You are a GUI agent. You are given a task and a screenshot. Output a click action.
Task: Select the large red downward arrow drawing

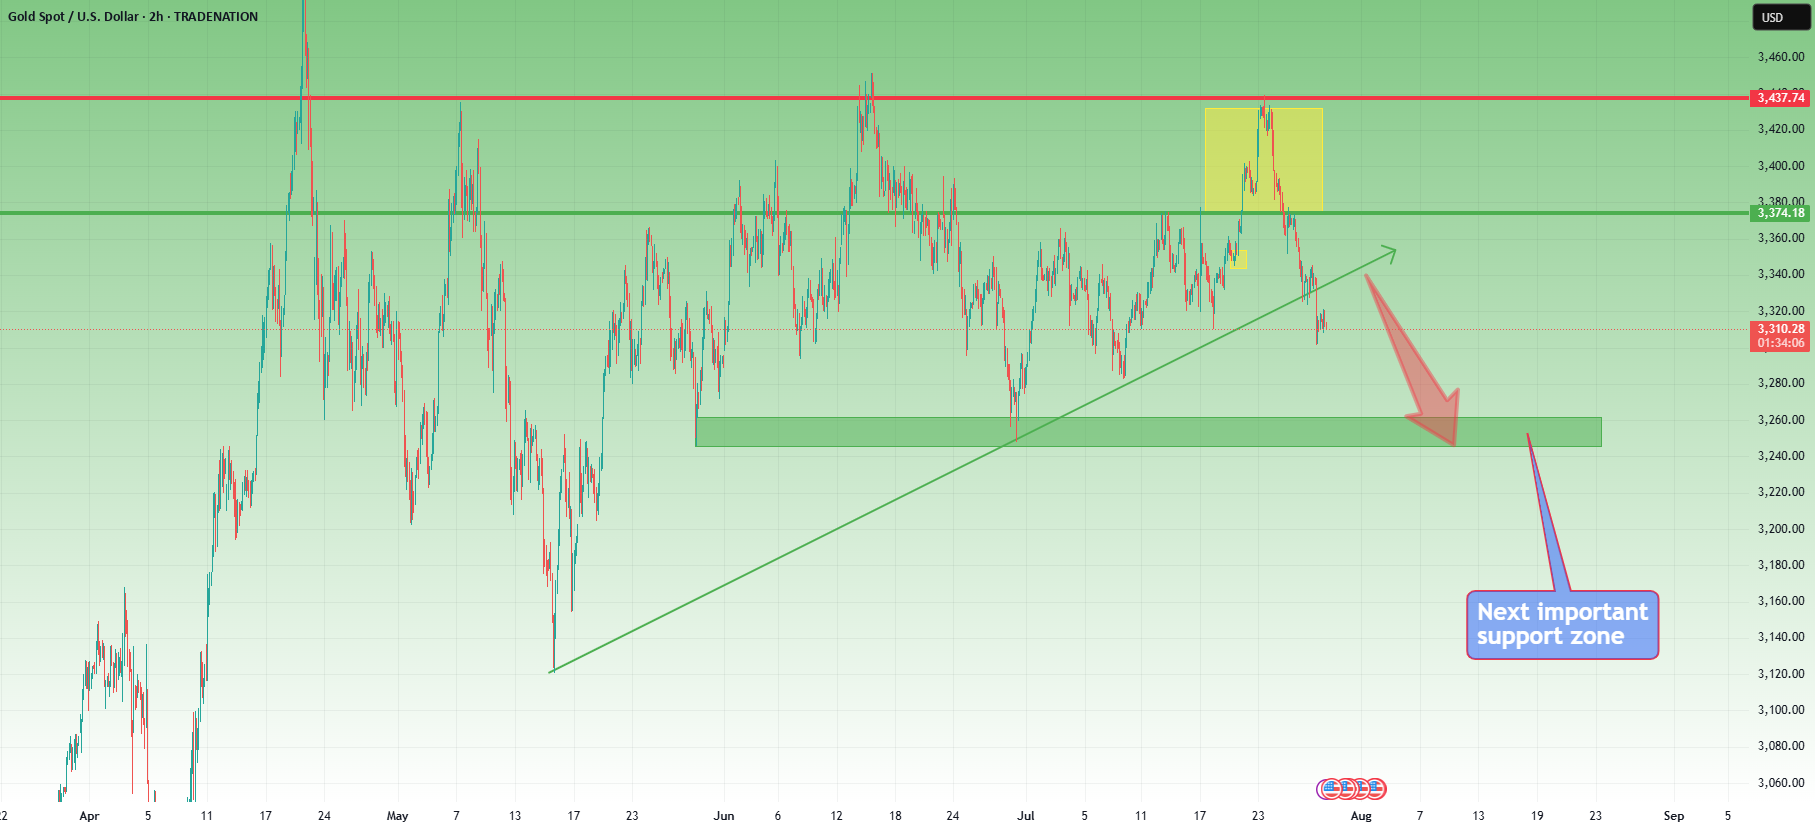[1415, 360]
